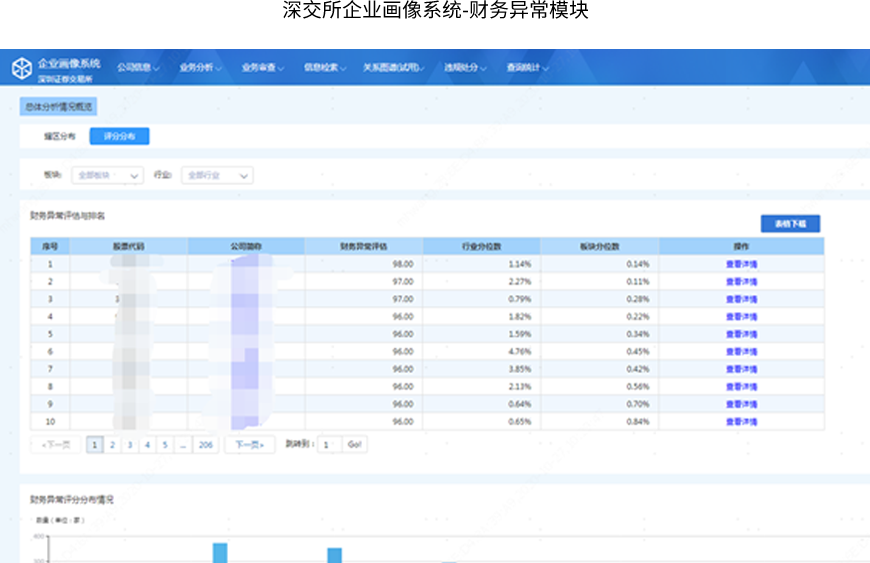Click the tallest bar in score distribution chart
Screen dimensions: 870x563
(220, 553)
